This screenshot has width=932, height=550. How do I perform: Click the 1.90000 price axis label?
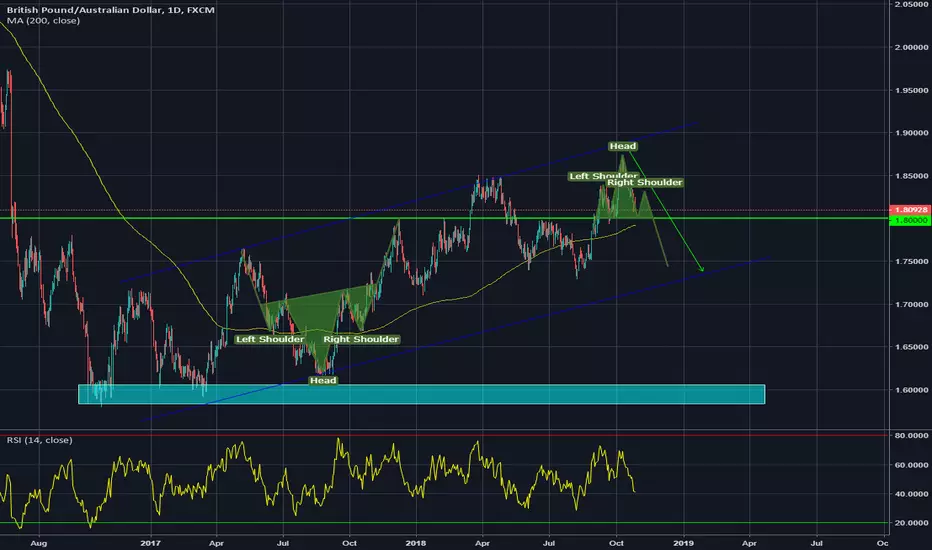[x=912, y=133]
